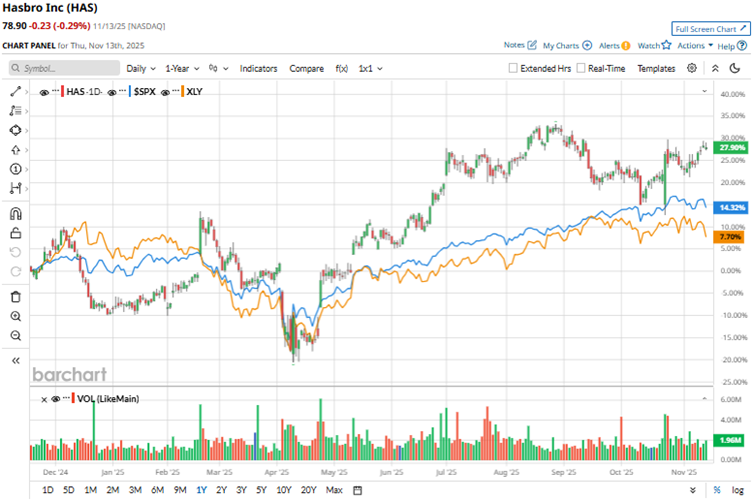Open chart settings gear icon
Screen dimensions: 752x500
click(x=692, y=68)
